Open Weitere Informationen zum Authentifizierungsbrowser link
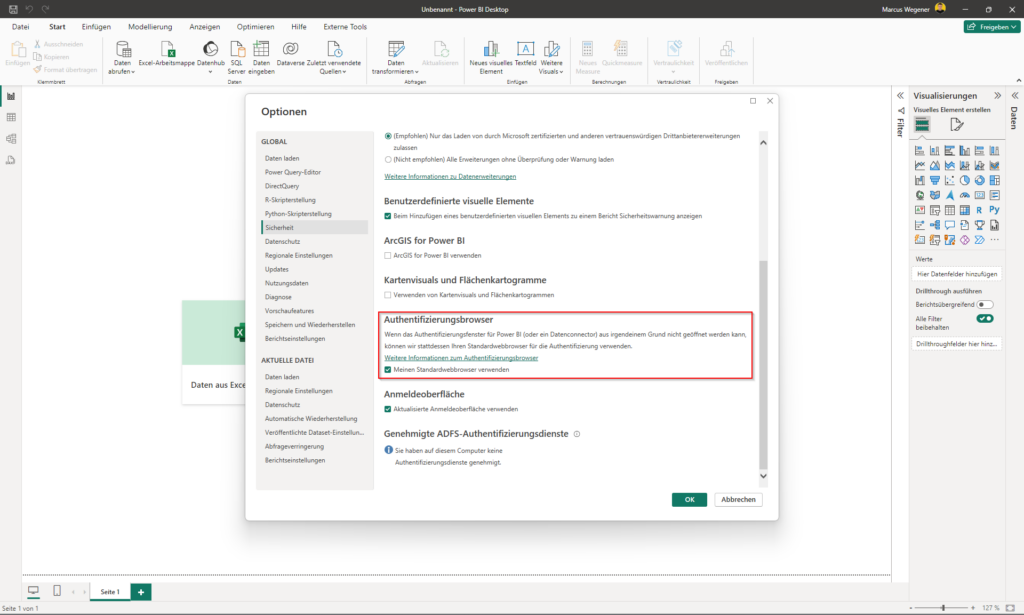This screenshot has height=615, width=1024. click(461, 357)
